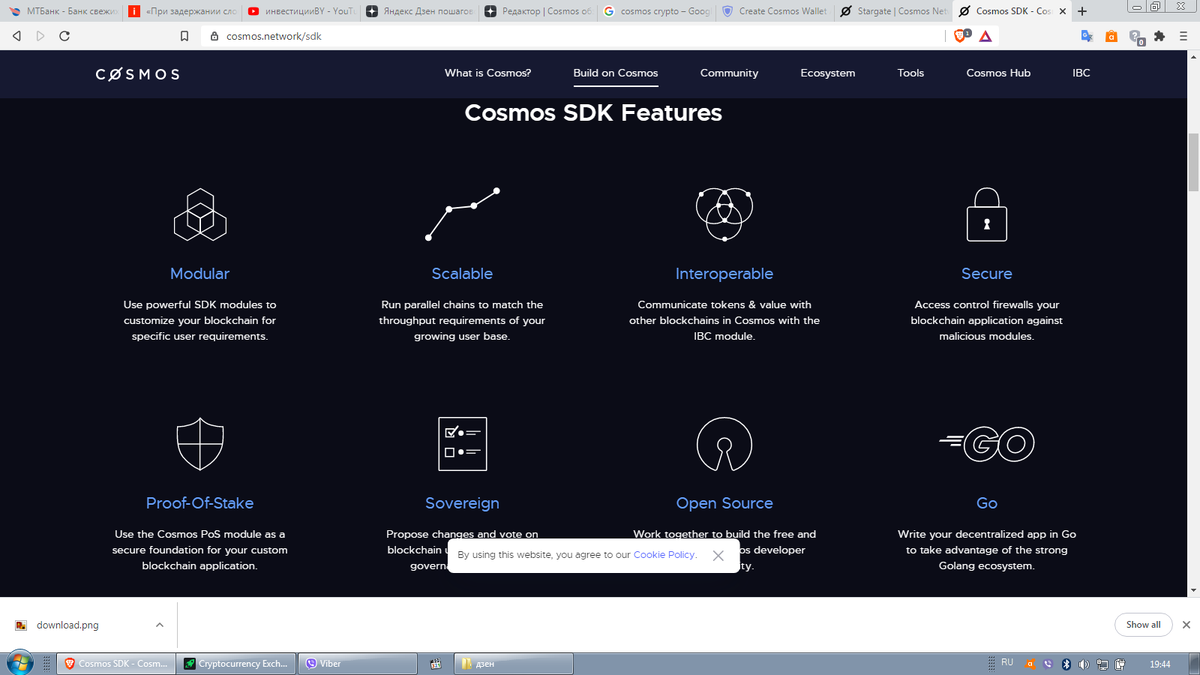Reload the page with the refresh icon

[65, 36]
